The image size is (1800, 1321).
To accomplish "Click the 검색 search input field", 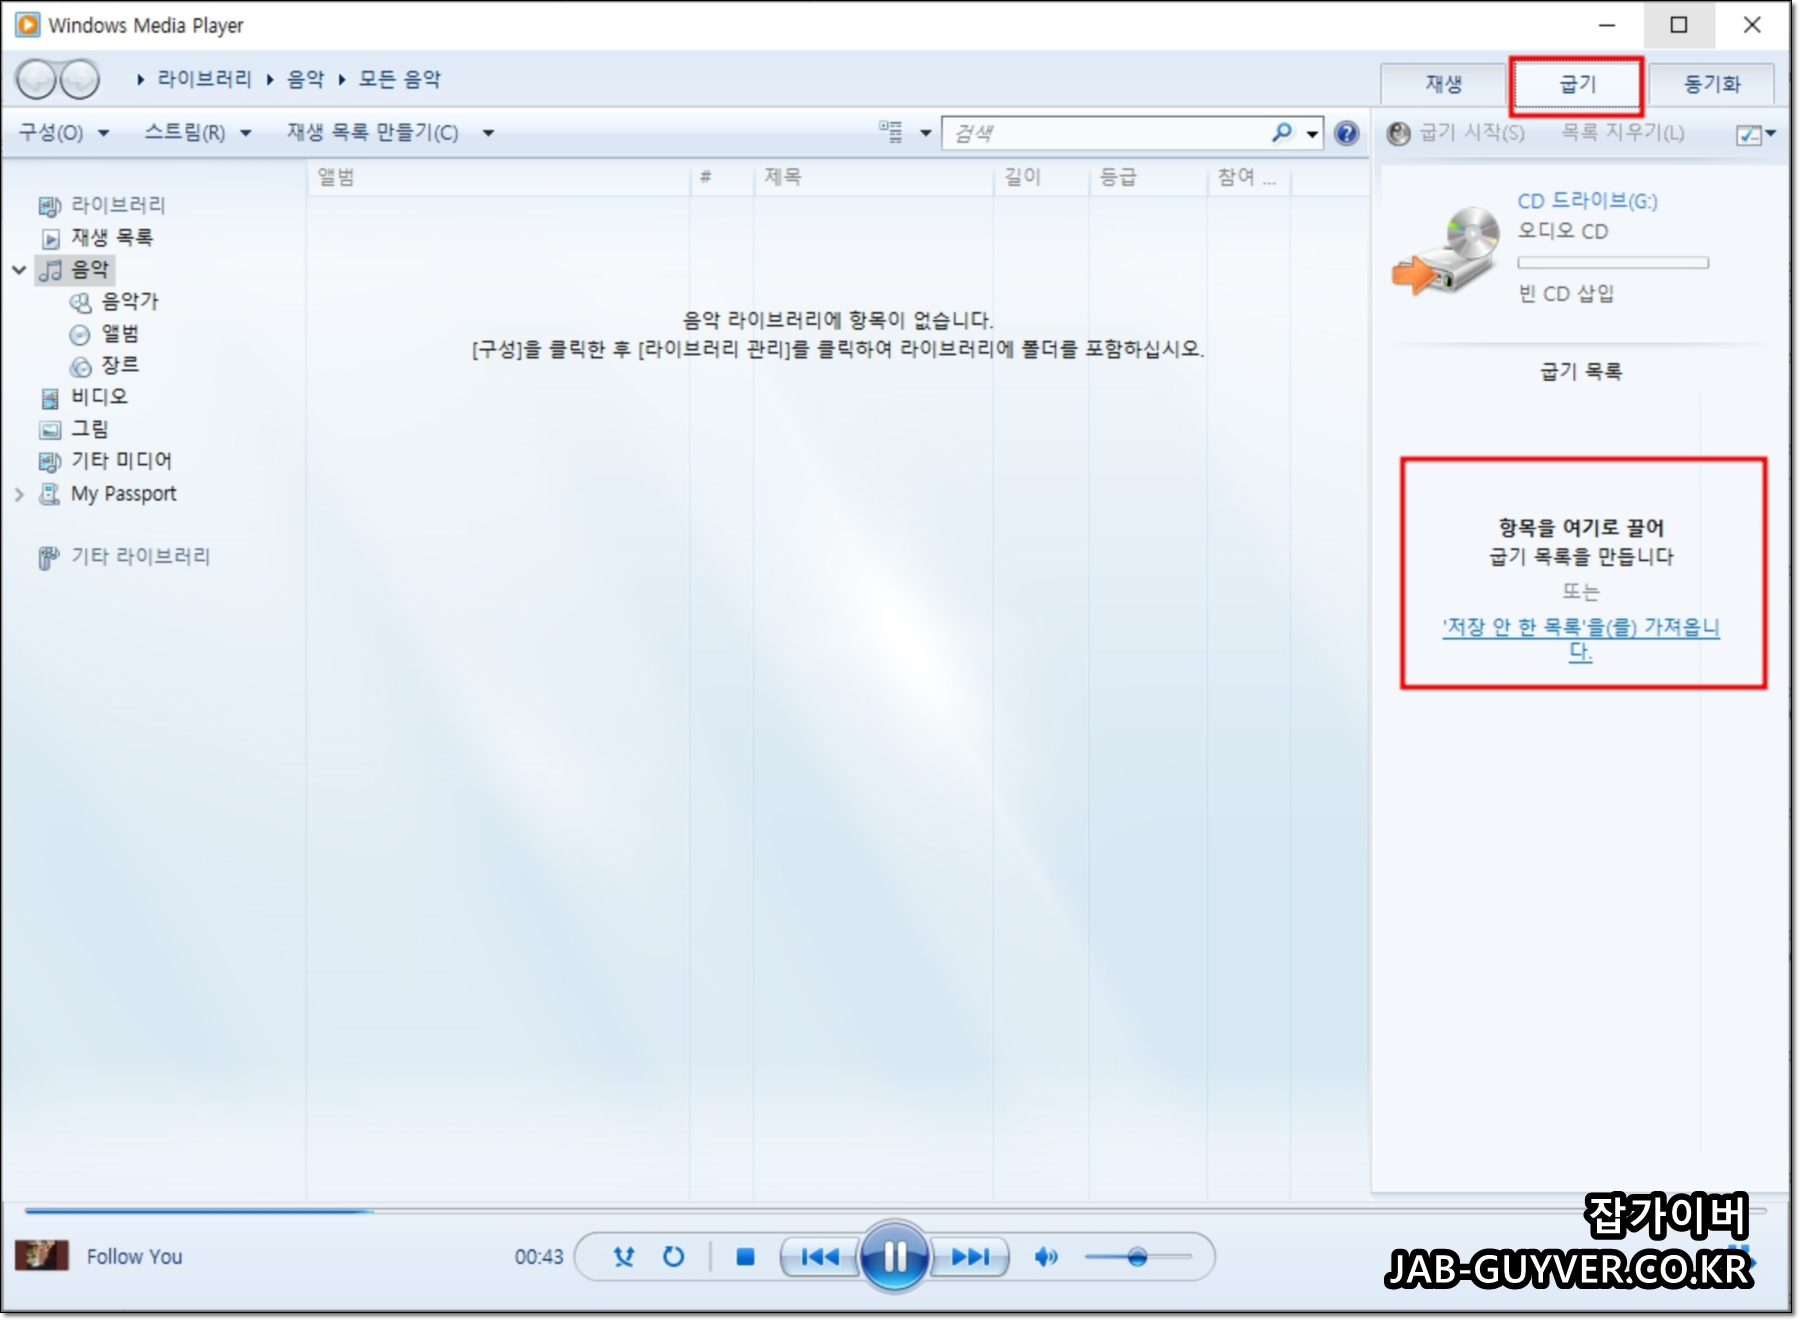I will tap(1105, 133).
